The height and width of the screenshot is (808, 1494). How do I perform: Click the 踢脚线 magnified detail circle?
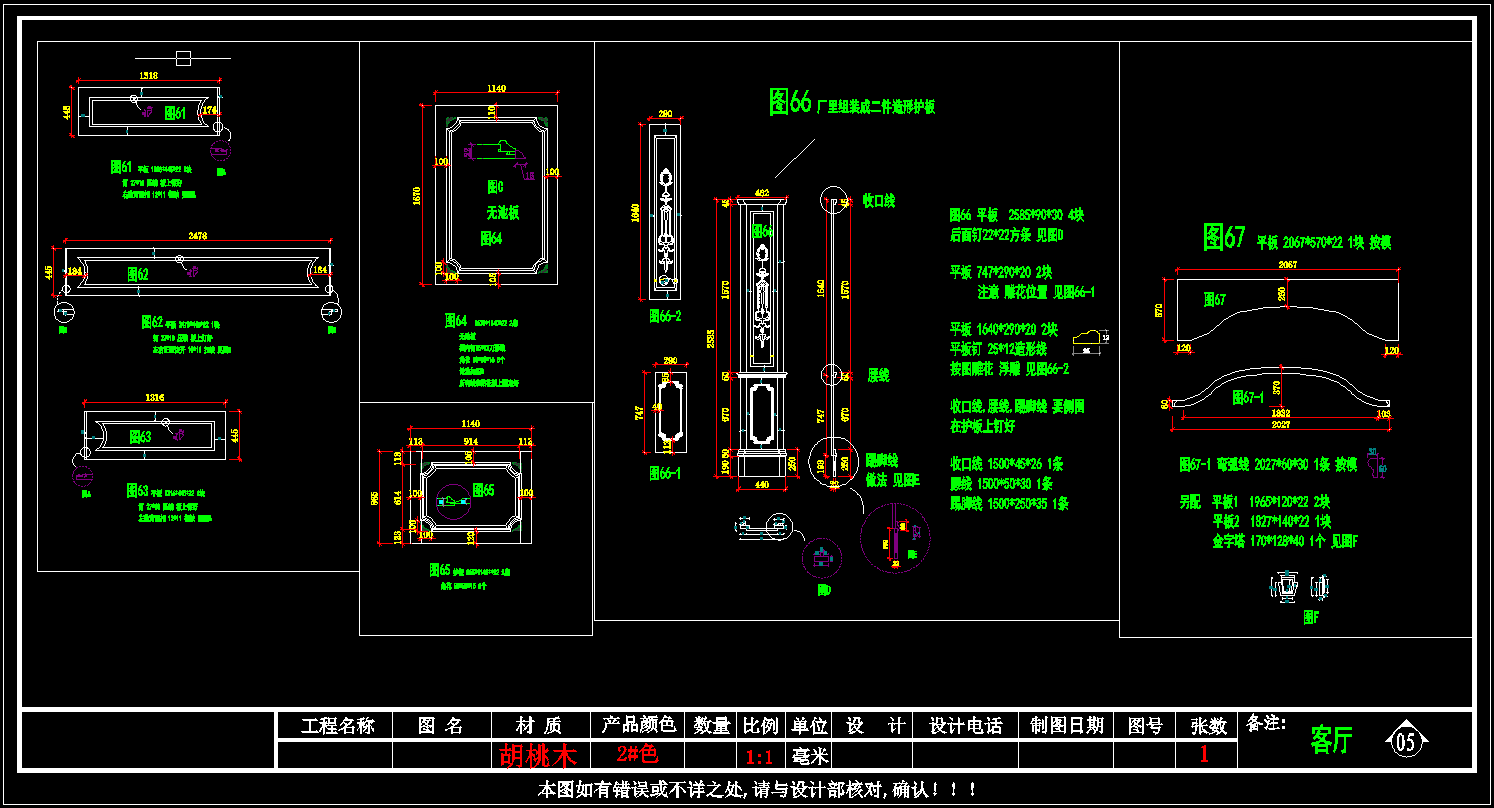coord(895,538)
